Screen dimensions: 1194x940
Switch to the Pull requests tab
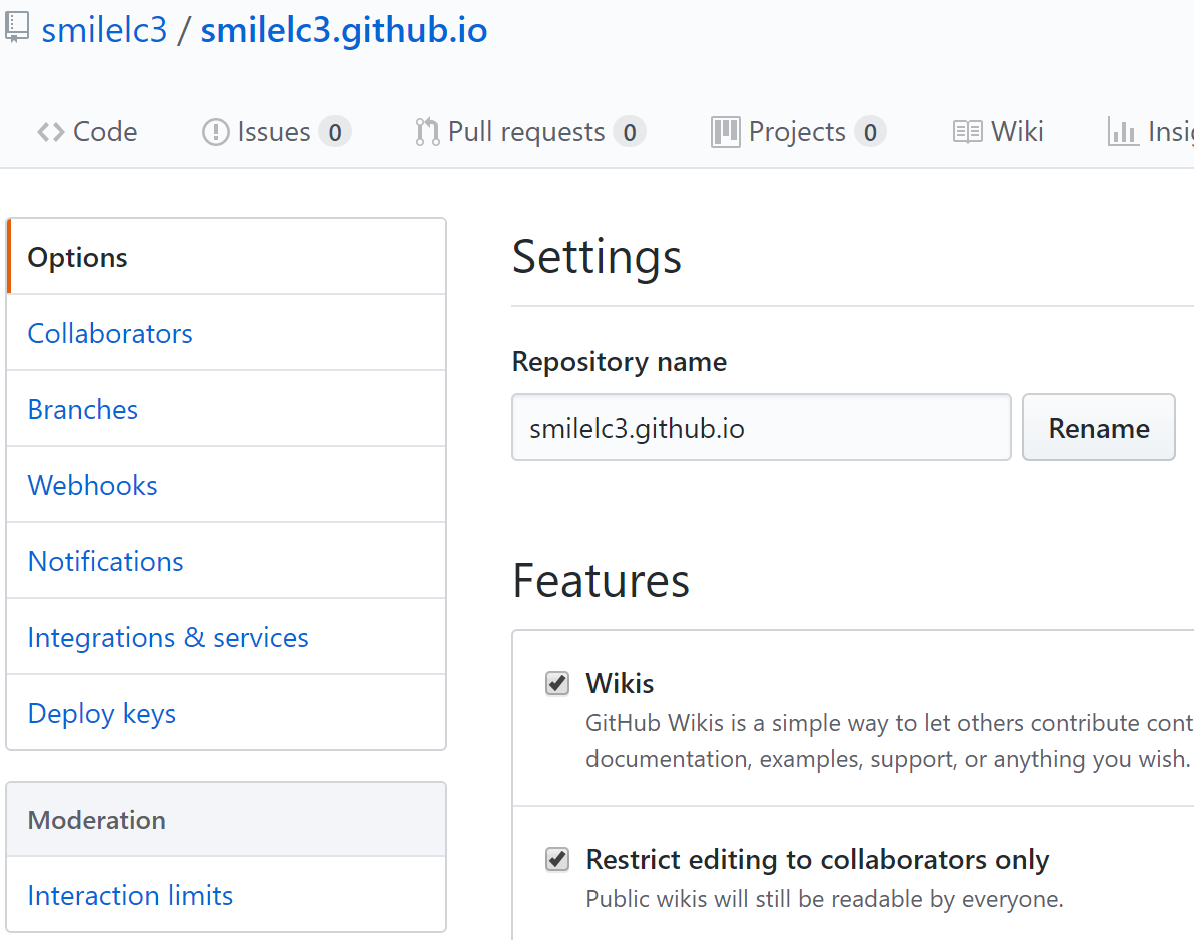(530, 132)
